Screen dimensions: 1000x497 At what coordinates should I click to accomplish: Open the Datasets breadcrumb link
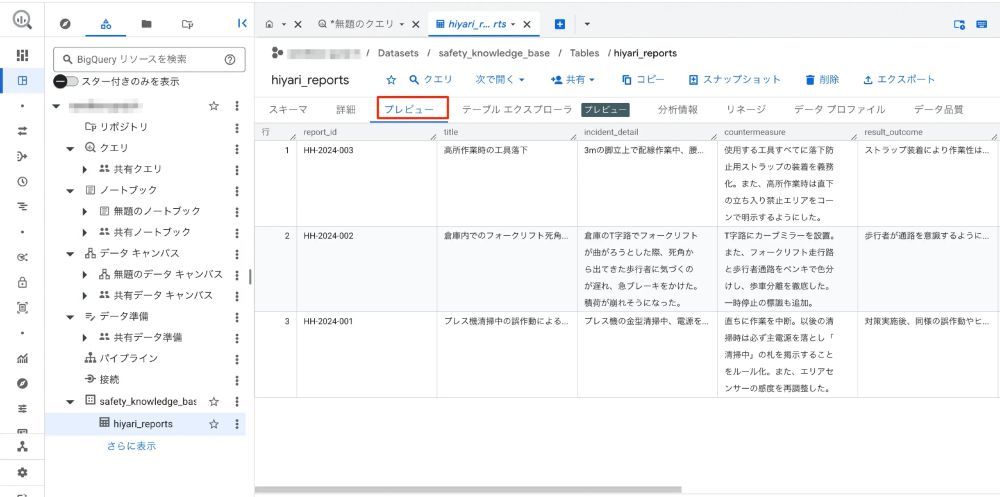[x=398, y=53]
